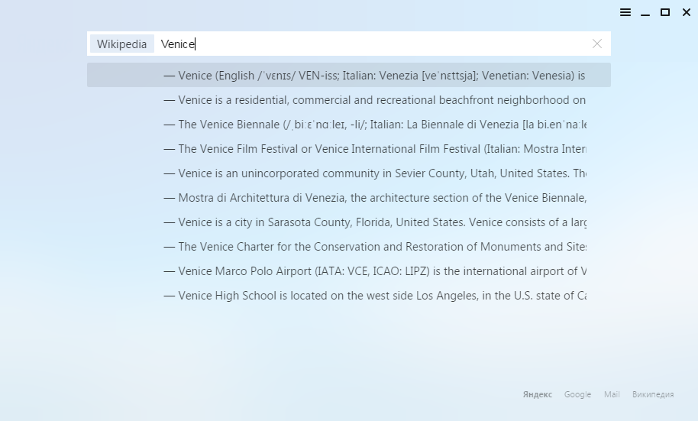This screenshot has height=421, width=698.
Task: Select the Venice High School result
Action: tap(349, 296)
